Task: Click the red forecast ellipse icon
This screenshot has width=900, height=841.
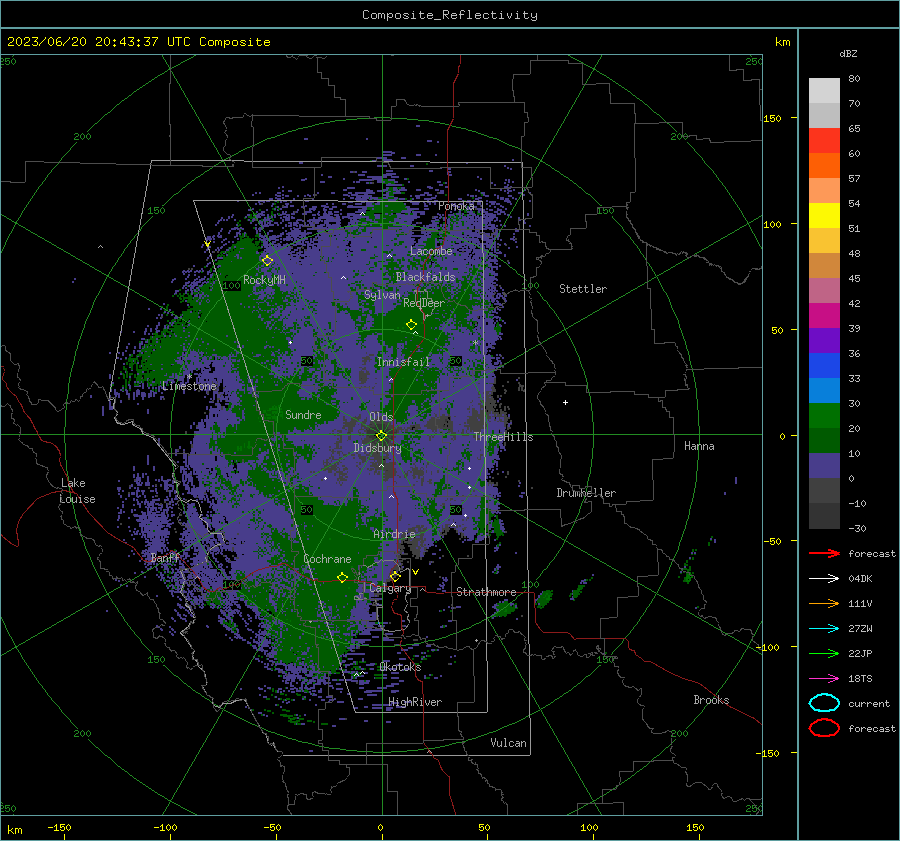Action: (824, 728)
